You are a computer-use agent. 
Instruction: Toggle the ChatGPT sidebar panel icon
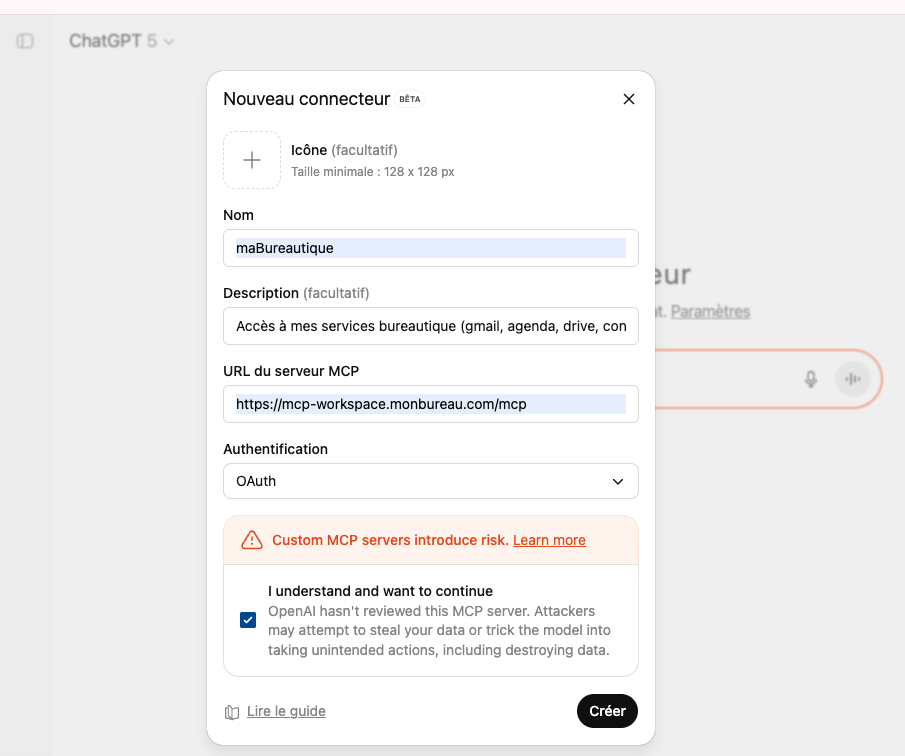(x=25, y=41)
